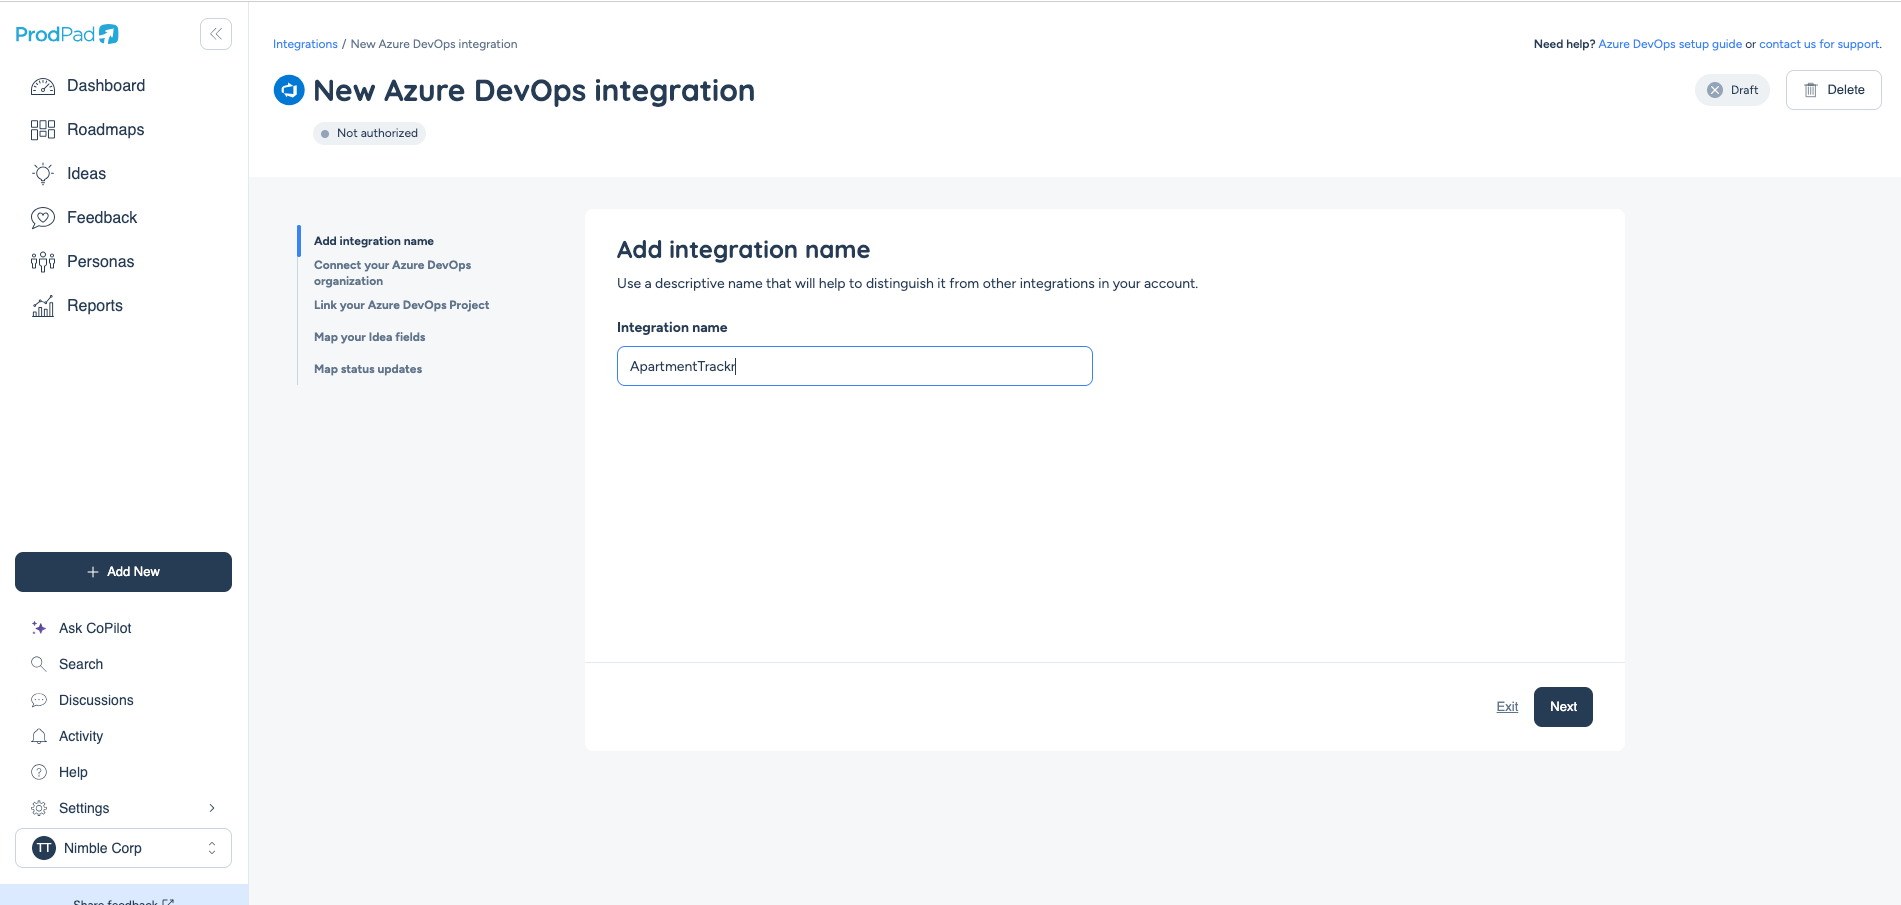Click the Add New button
This screenshot has width=1901, height=905.
(x=123, y=572)
